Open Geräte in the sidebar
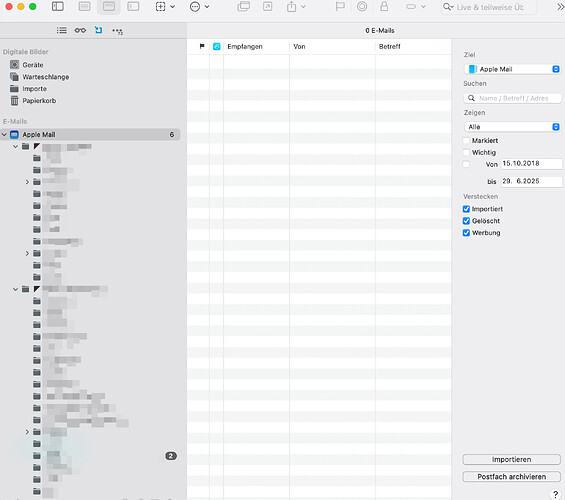Screen dimensions: 565x500 (33, 65)
